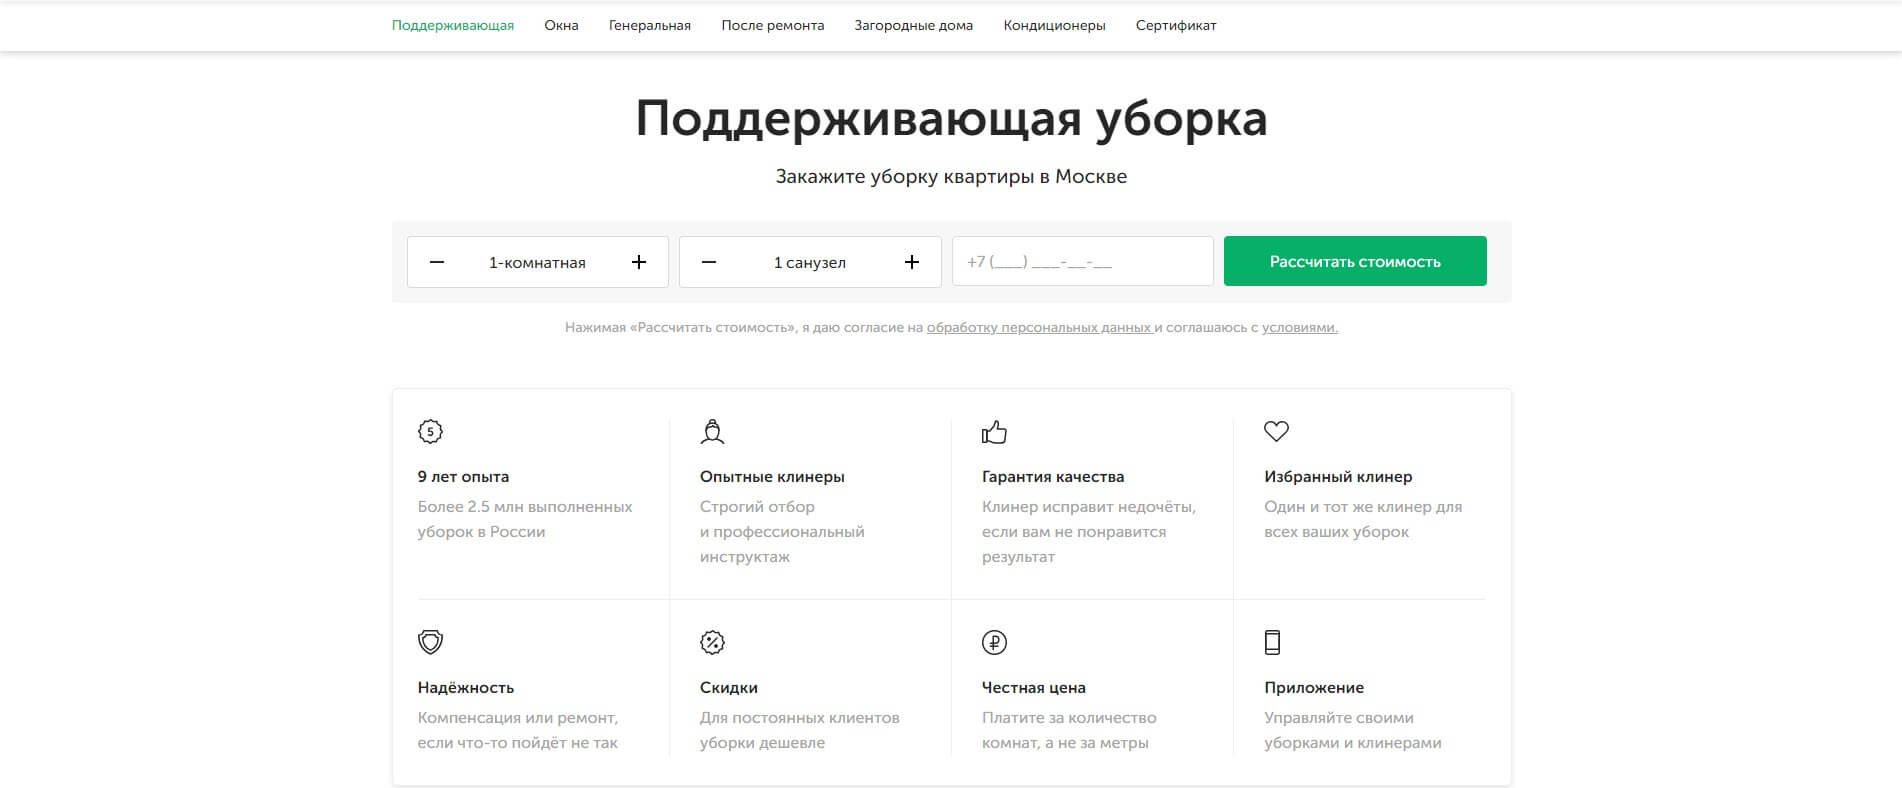Screen dimensions: 1902x788
Task: Switch to the Окна tab
Action: tap(561, 25)
